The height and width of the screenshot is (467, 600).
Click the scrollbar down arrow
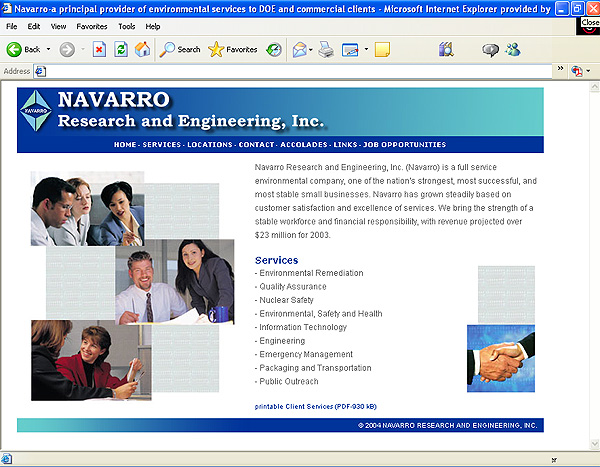point(595,444)
